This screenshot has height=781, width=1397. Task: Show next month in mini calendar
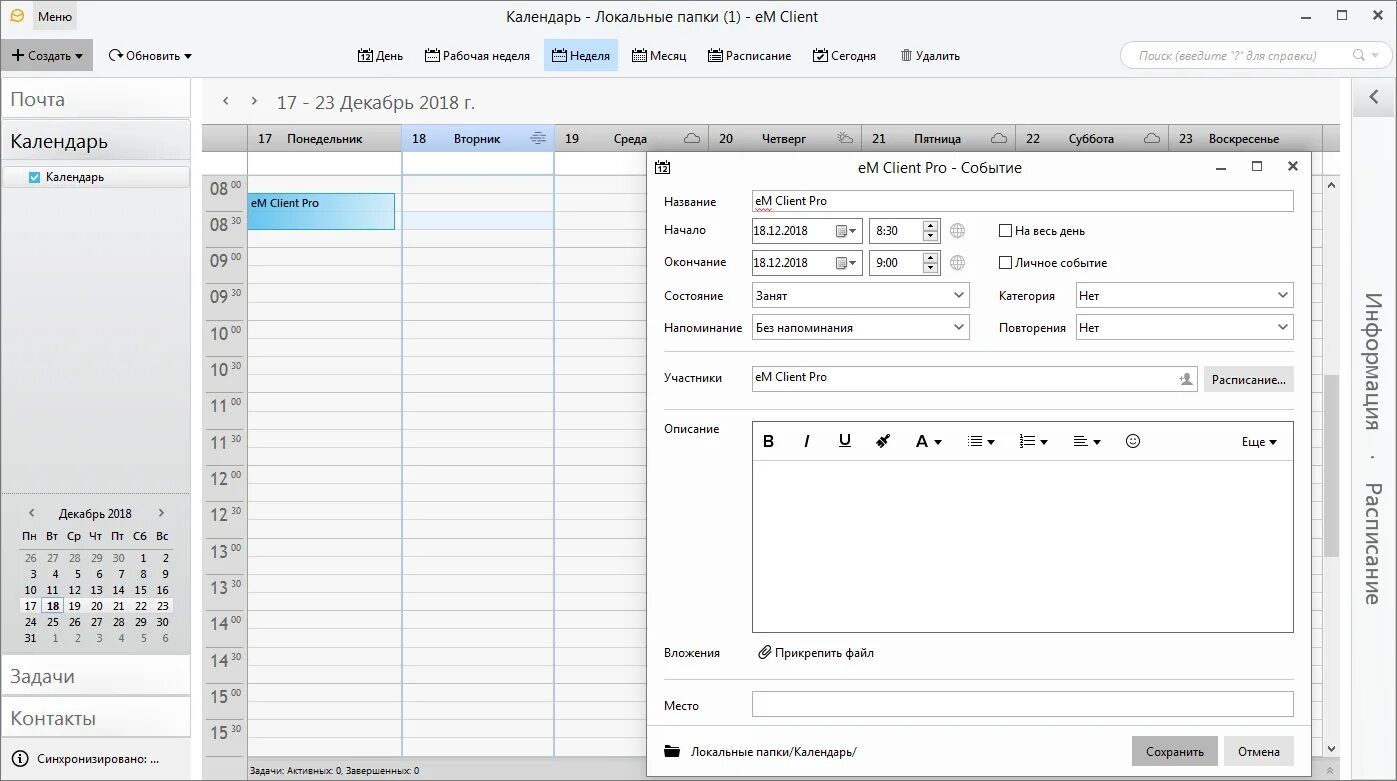tap(161, 513)
